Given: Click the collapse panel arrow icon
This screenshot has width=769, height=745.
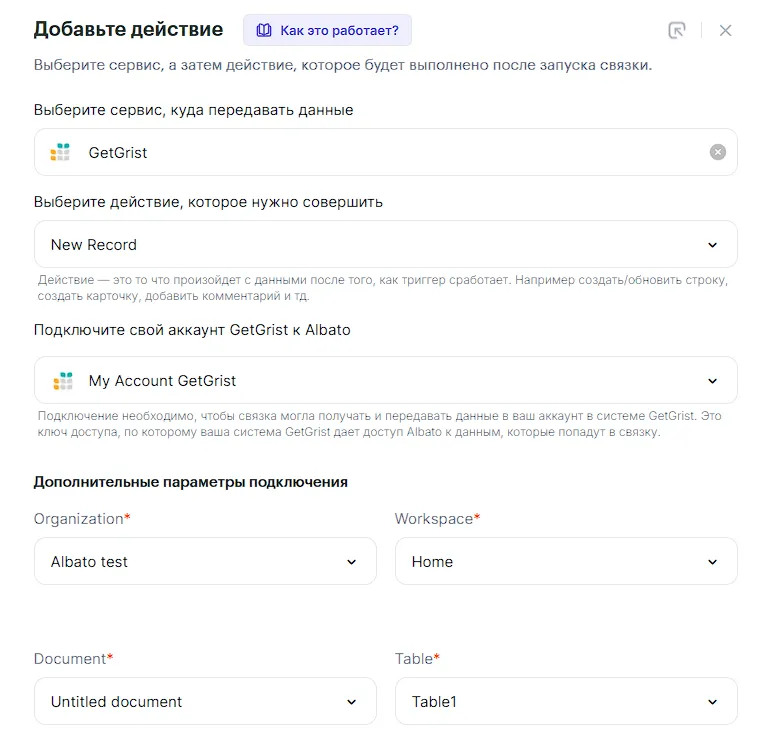Looking at the screenshot, I should 677,30.
